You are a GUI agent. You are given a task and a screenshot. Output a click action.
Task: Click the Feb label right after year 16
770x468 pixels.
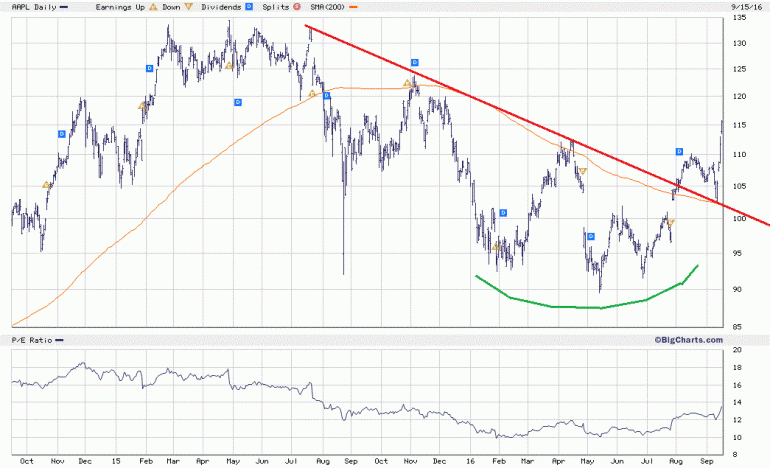pyautogui.click(x=499, y=461)
